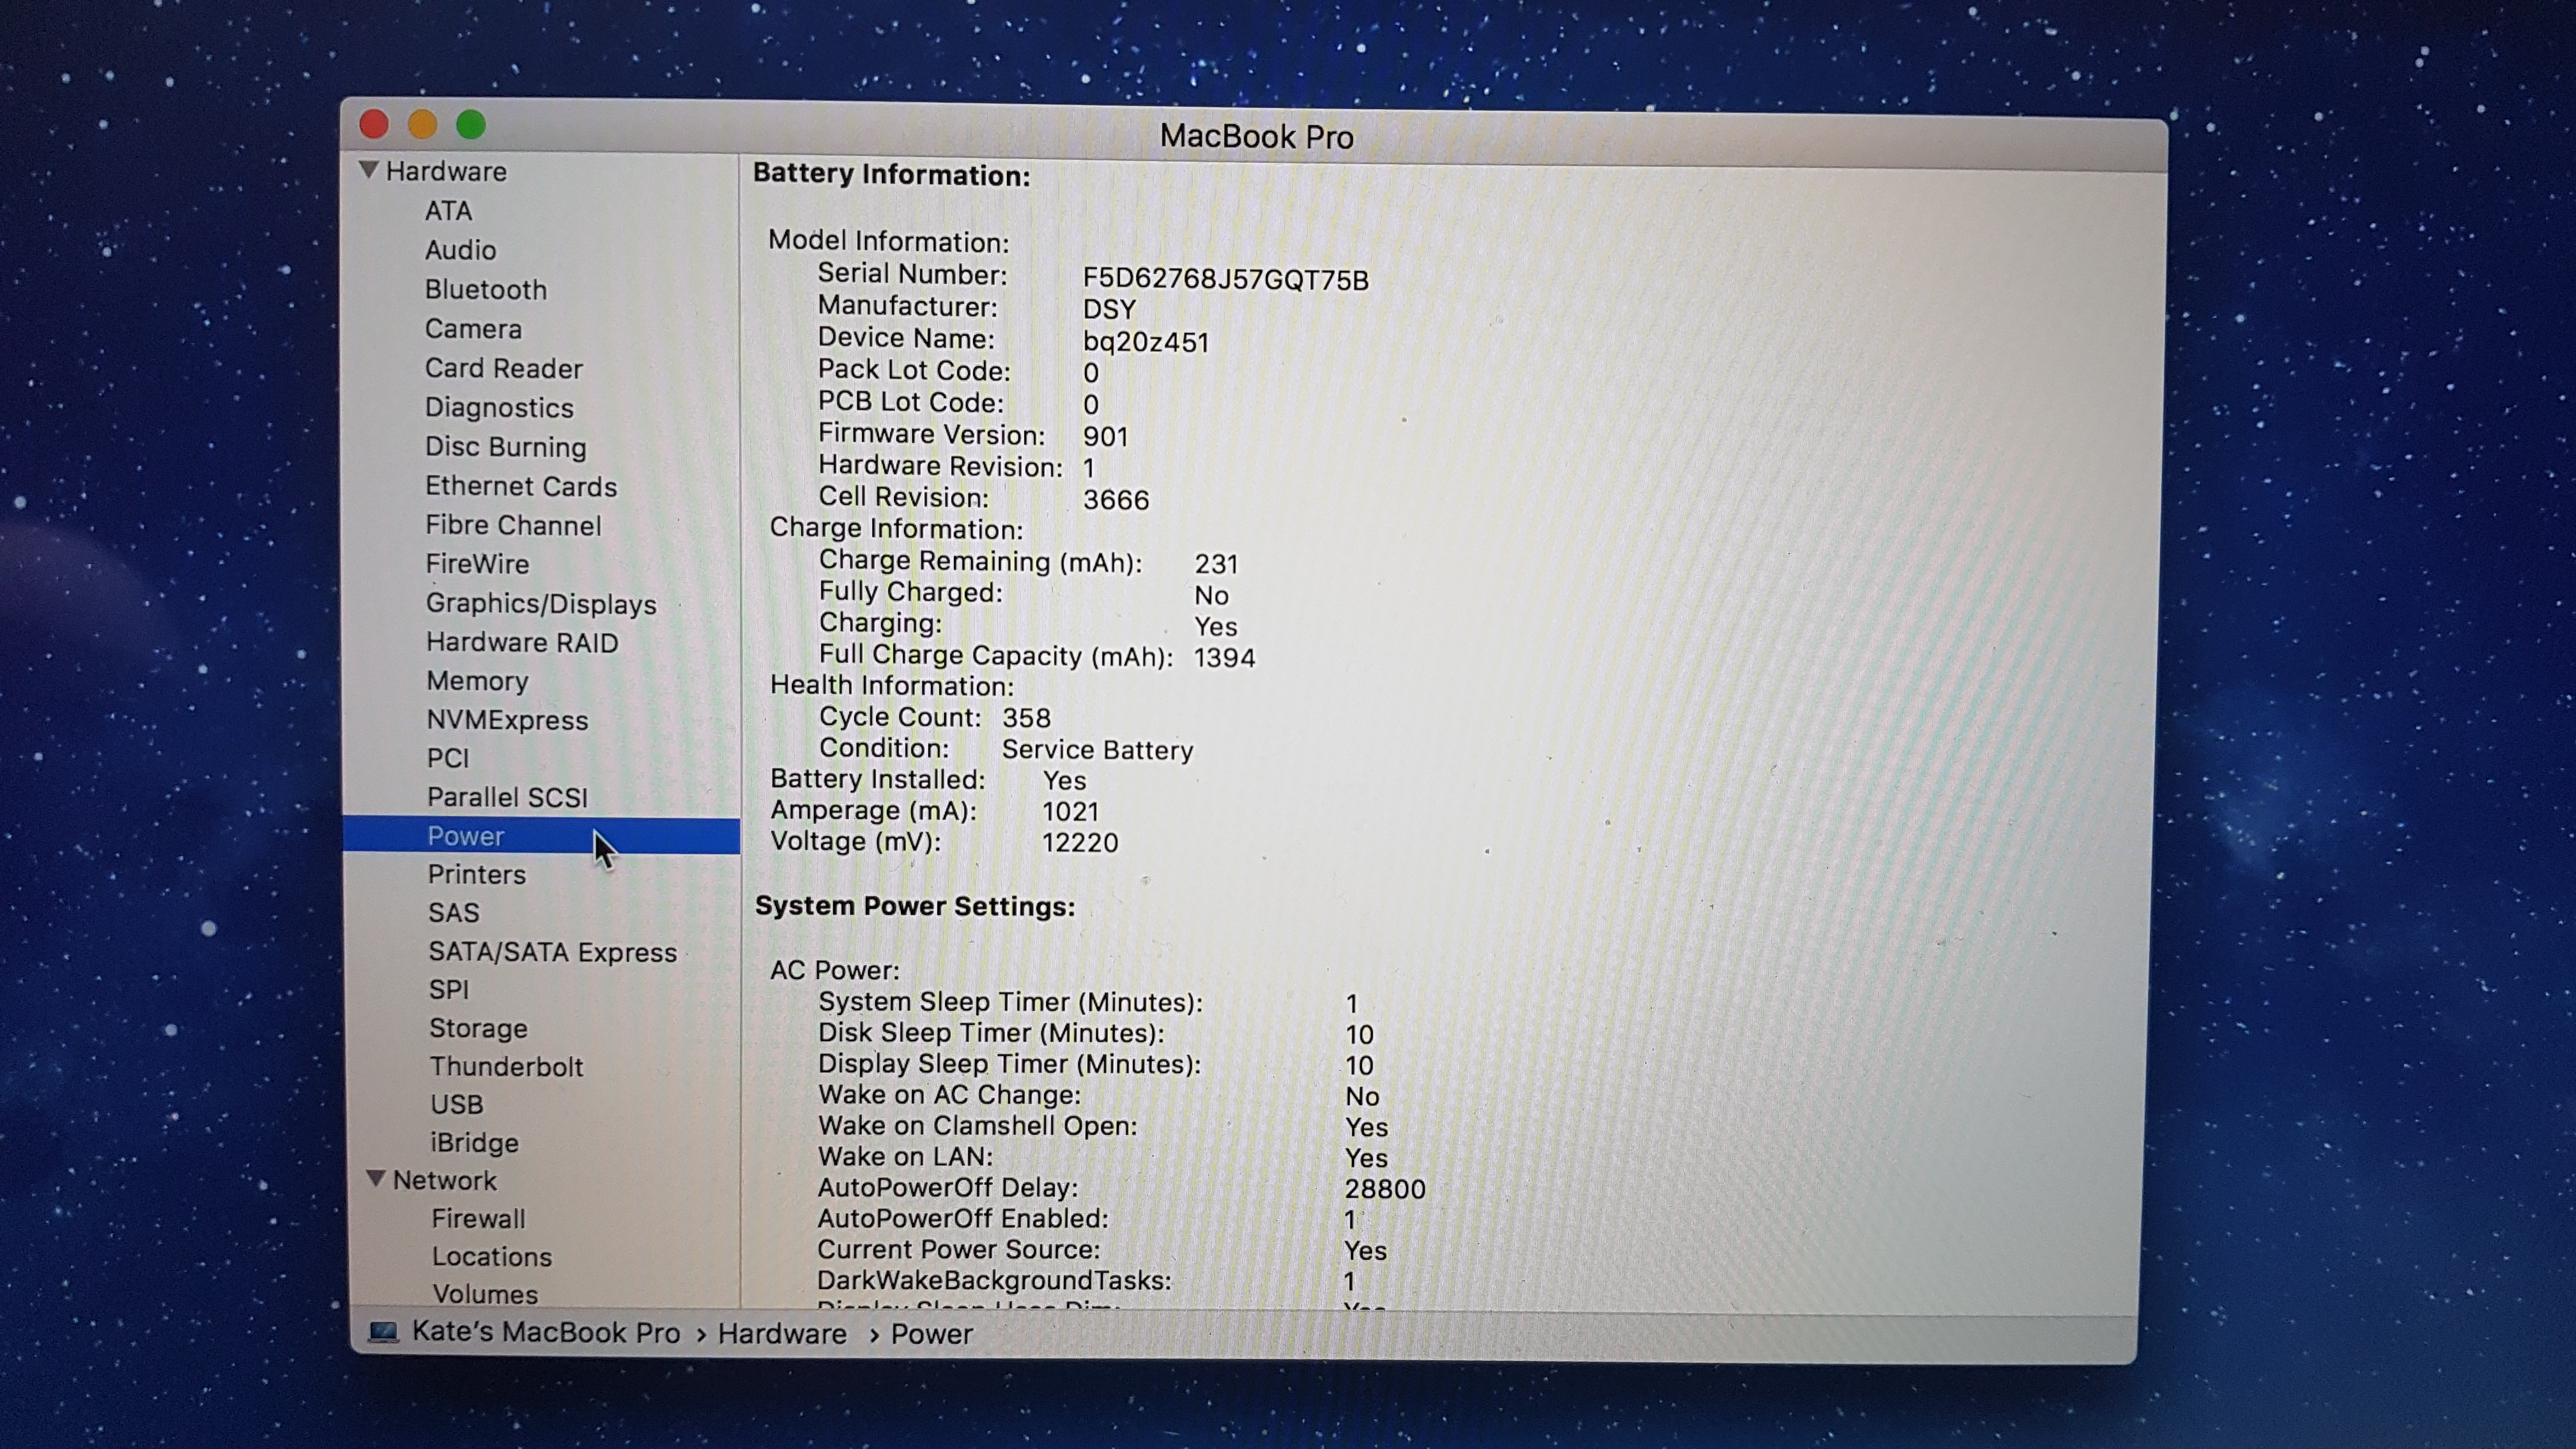Image resolution: width=2576 pixels, height=1449 pixels.
Task: Open the Thunderbolt hardware section
Action: click(x=505, y=1066)
